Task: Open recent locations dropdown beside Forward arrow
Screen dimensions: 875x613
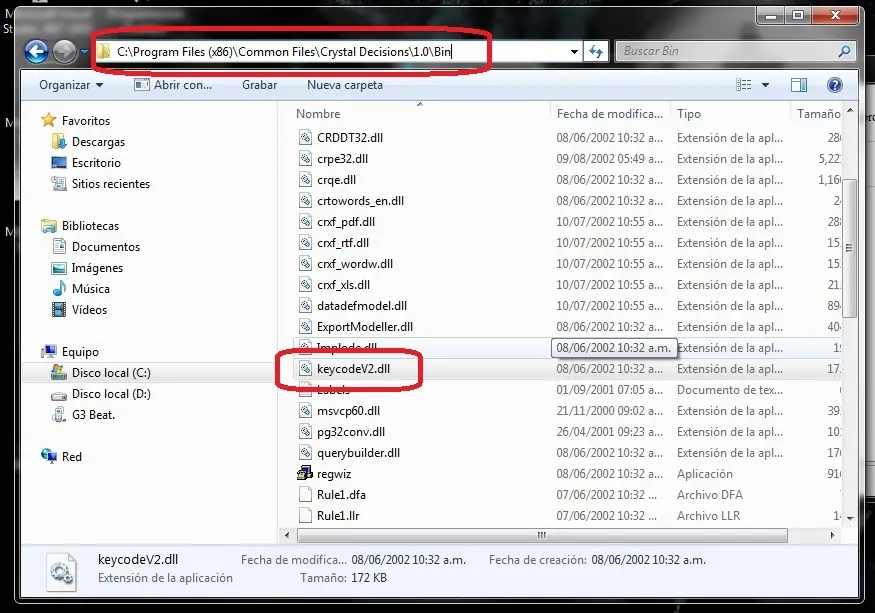Action: (84, 52)
